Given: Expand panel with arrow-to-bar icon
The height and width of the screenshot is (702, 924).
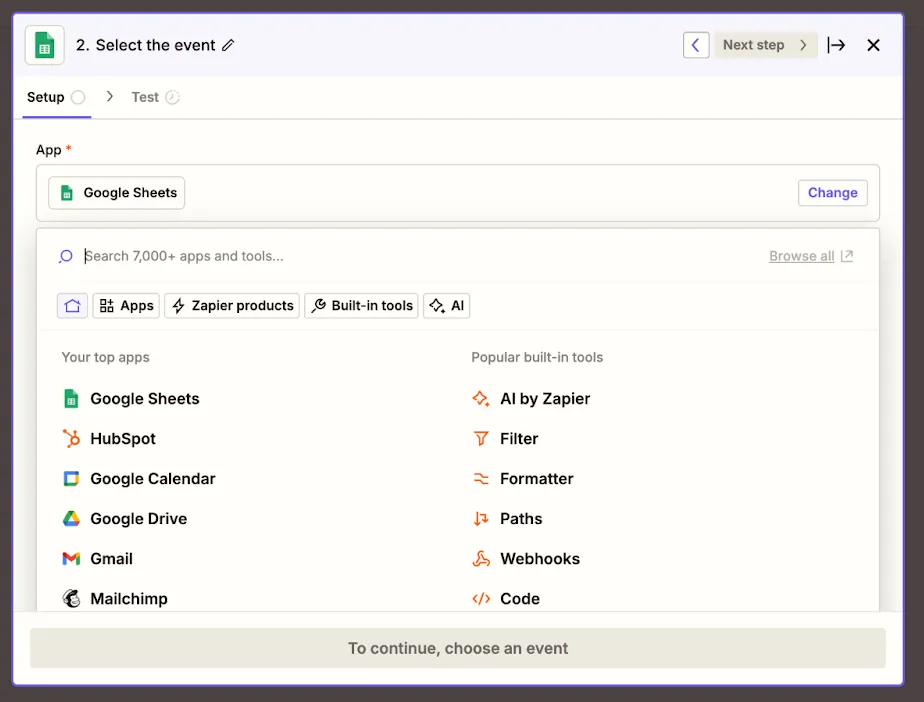Looking at the screenshot, I should click(x=836, y=45).
